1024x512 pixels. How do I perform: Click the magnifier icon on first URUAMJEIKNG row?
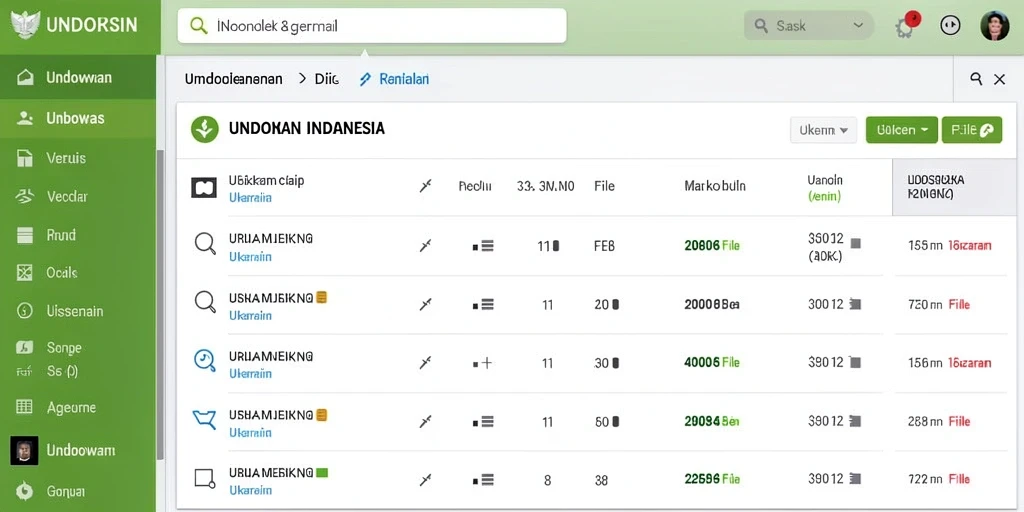point(205,244)
